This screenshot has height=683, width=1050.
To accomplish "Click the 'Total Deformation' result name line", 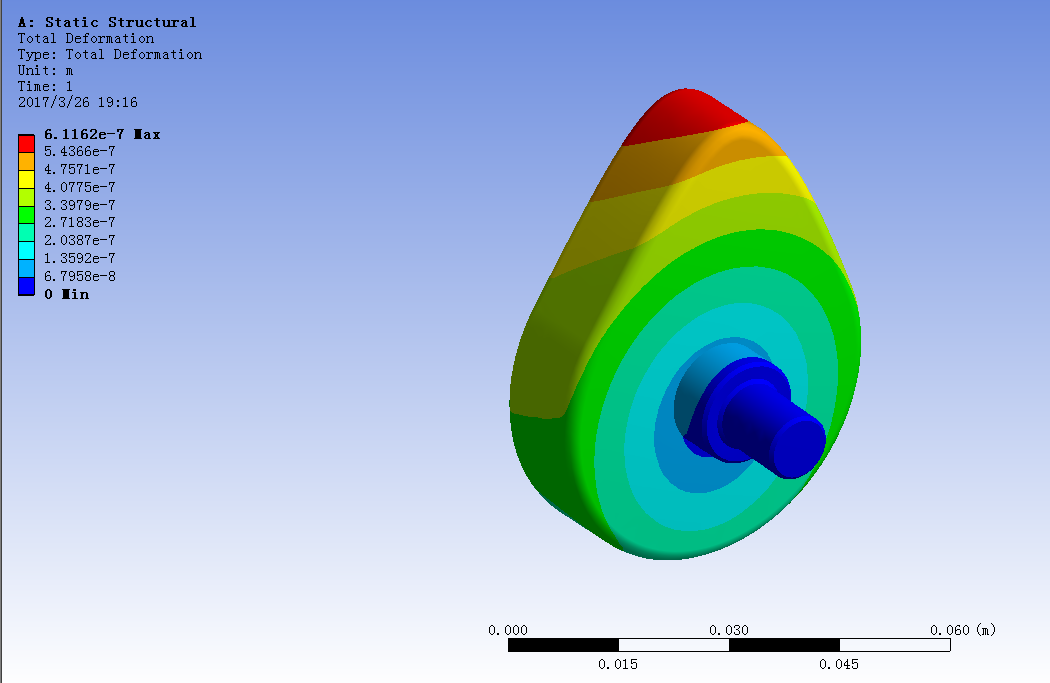I will click(x=86, y=38).
